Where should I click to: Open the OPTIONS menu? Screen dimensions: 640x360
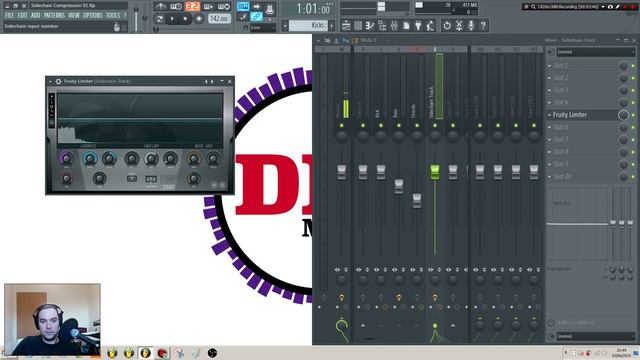[93, 16]
